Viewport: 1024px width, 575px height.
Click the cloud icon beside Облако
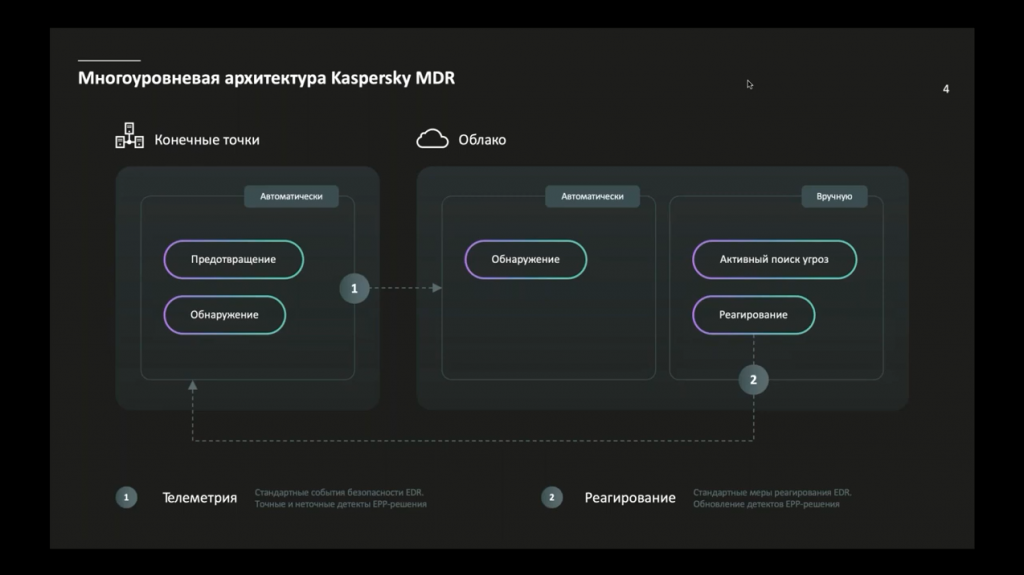(432, 139)
